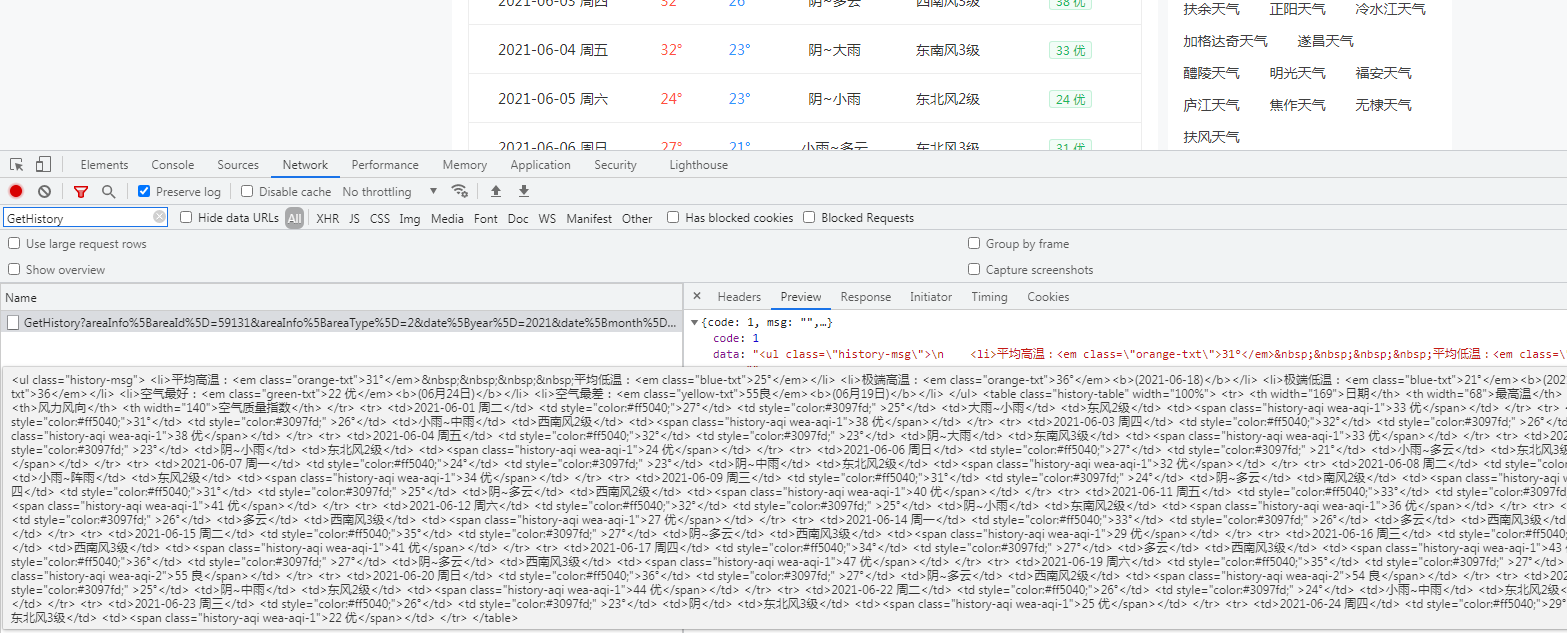1567x633 pixels.
Task: Show the request Response tab
Action: [x=865, y=297]
